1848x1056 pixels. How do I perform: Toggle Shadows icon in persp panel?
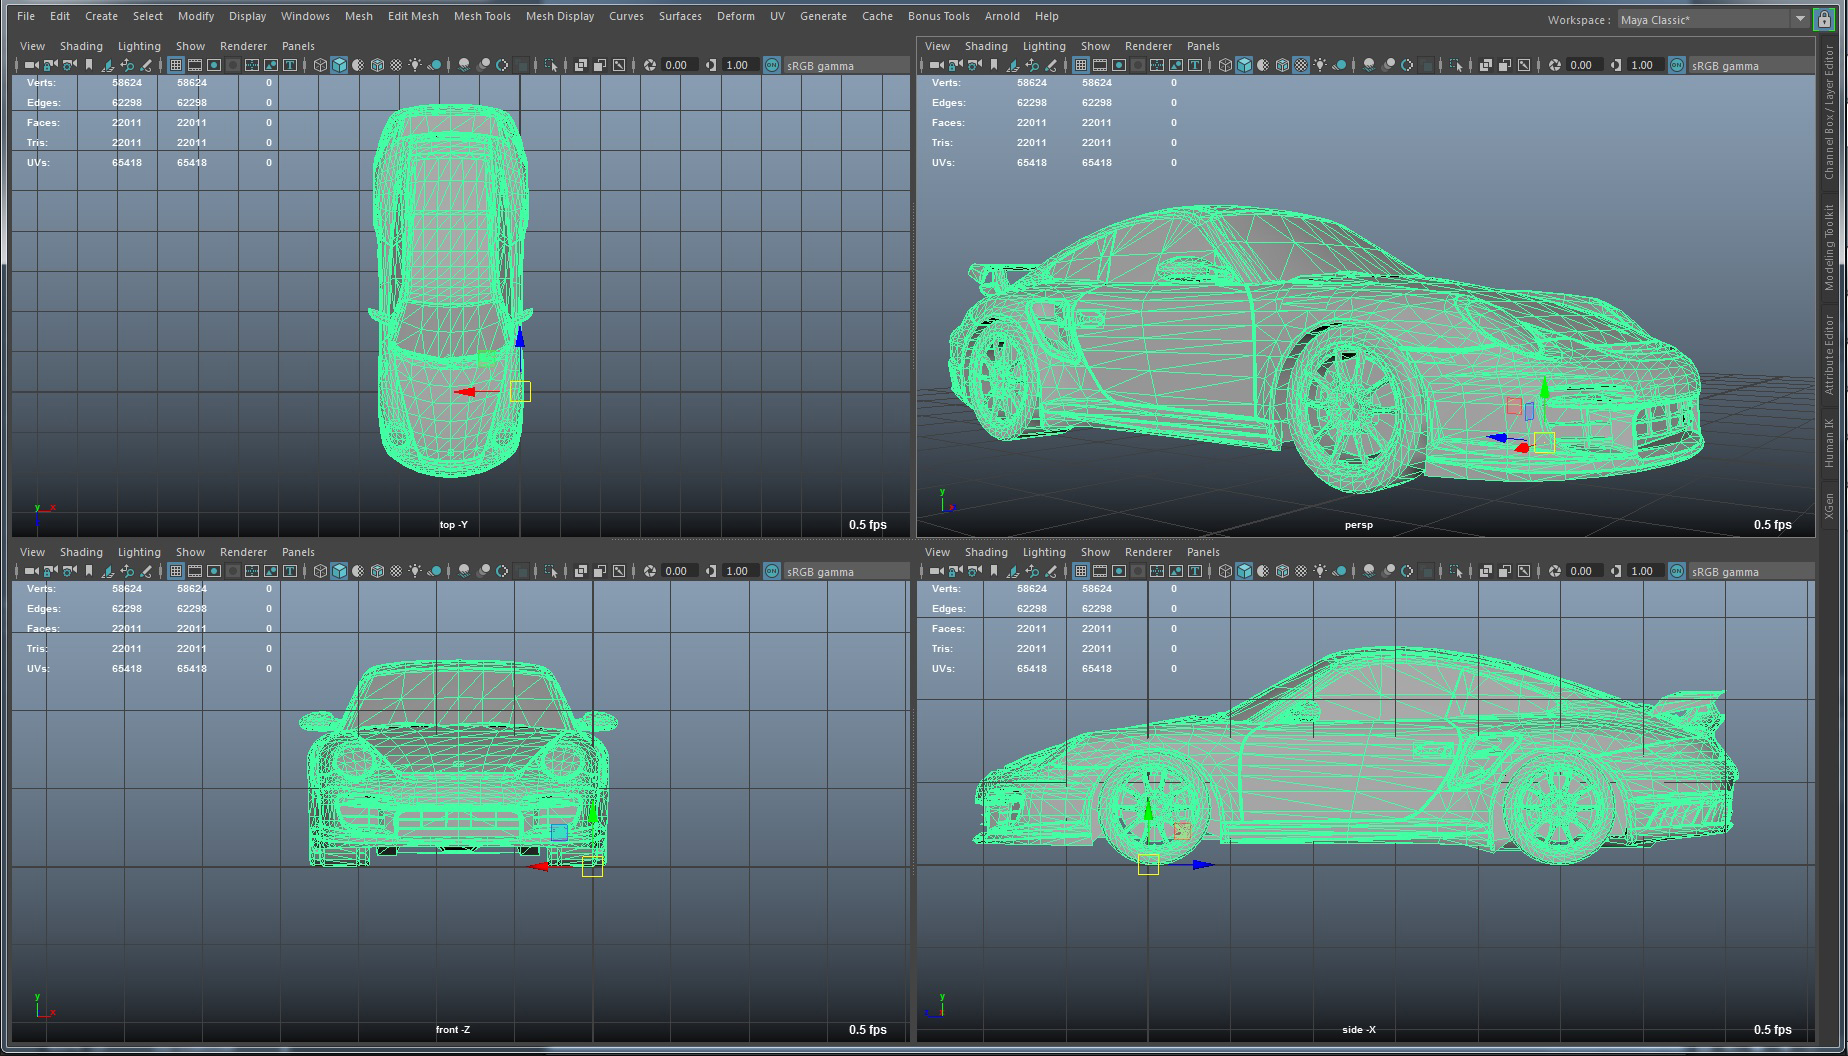click(x=1339, y=65)
